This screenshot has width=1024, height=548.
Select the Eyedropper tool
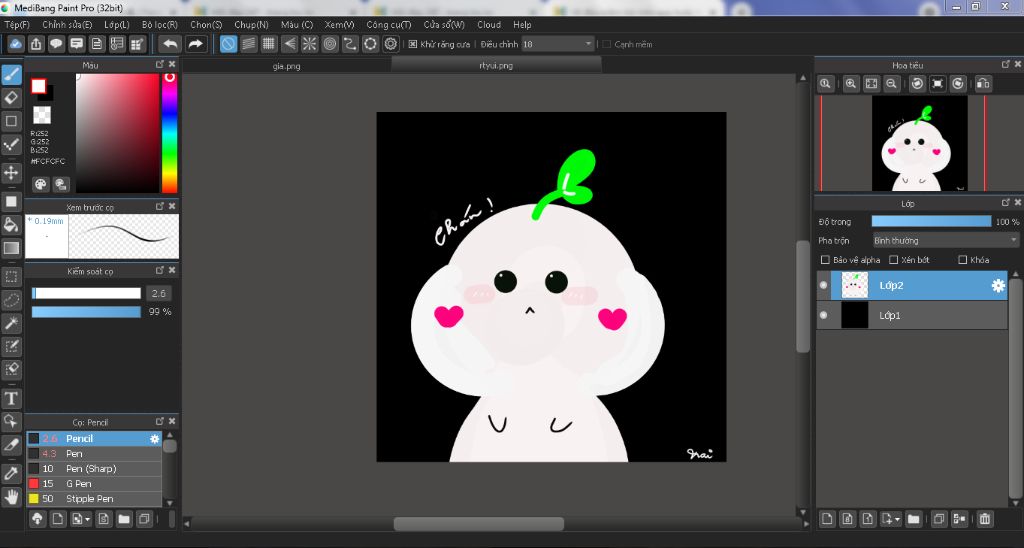click(11, 474)
